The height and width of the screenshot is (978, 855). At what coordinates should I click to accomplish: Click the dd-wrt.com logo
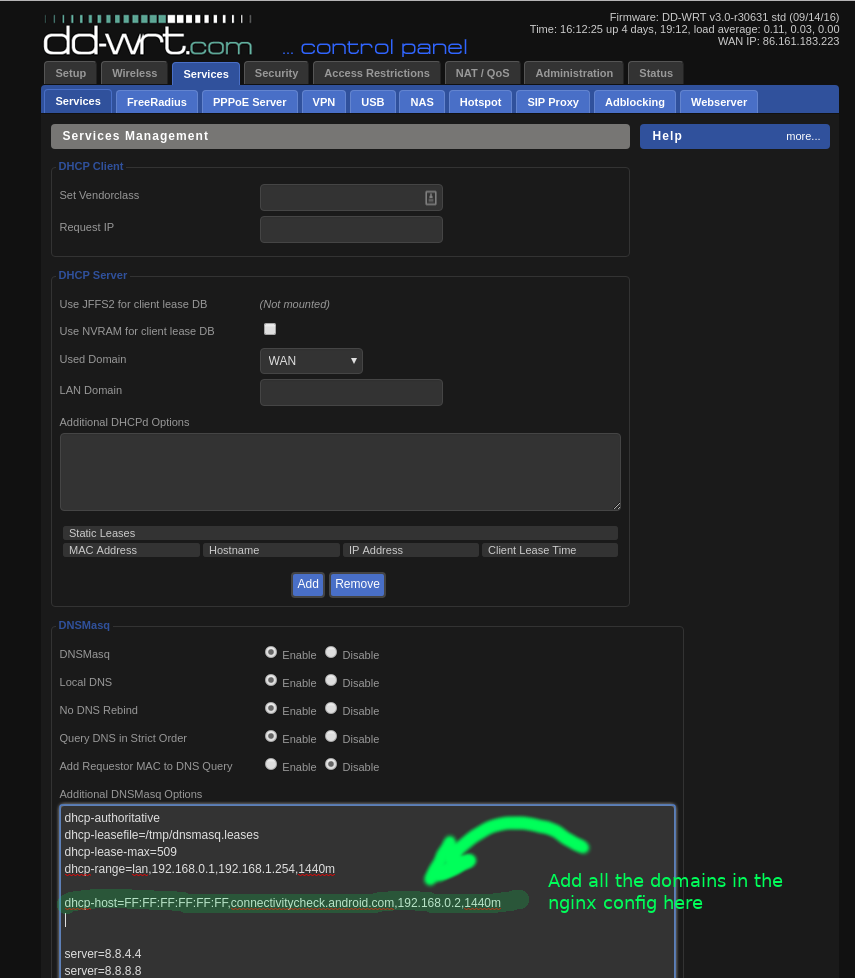(x=148, y=36)
